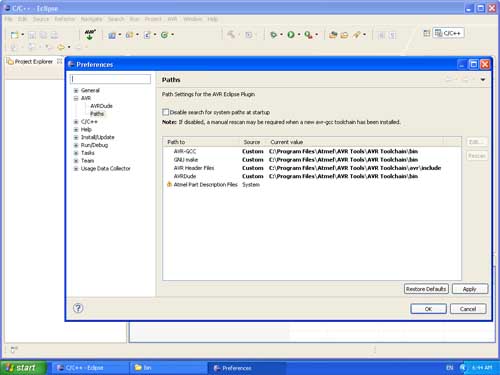Click the Search flashlight icon
Viewport: 500px width, 375px height.
point(357,35)
